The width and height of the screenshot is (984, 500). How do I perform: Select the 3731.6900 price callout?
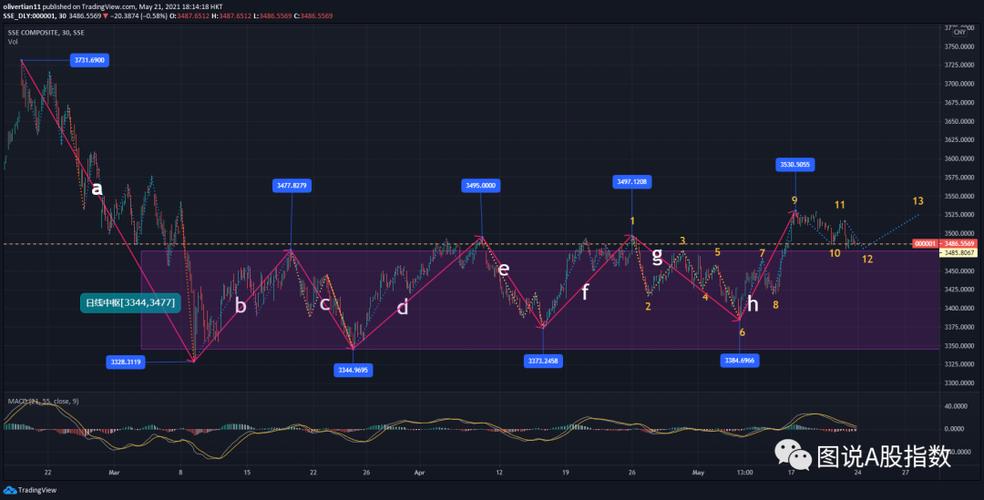point(89,60)
